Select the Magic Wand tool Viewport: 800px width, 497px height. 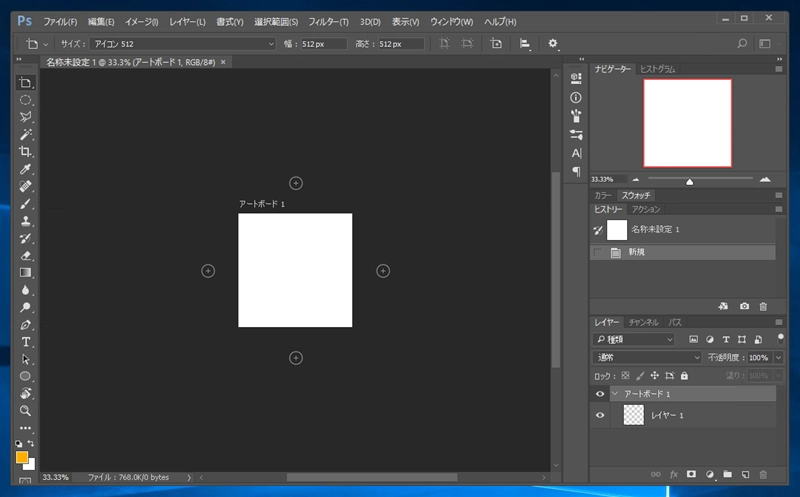pos(26,134)
